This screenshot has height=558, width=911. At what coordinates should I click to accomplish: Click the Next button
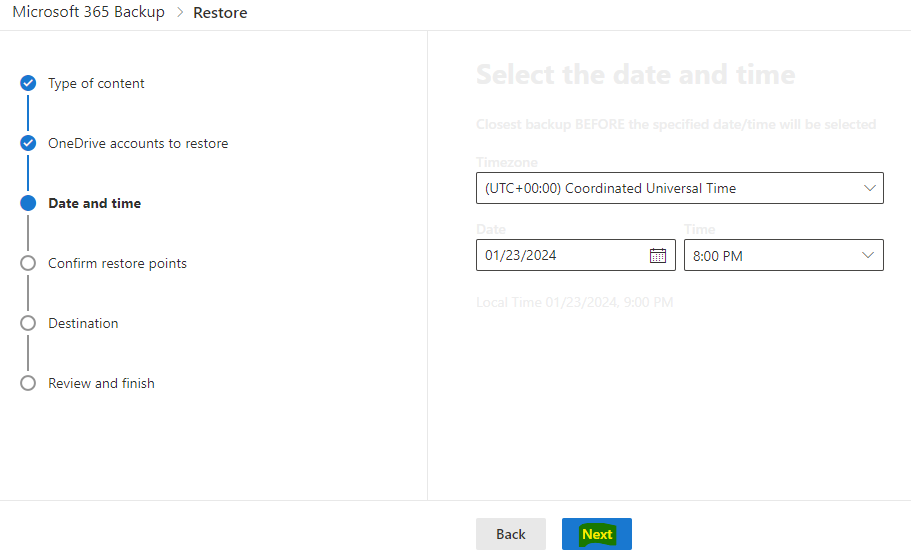coord(597,534)
